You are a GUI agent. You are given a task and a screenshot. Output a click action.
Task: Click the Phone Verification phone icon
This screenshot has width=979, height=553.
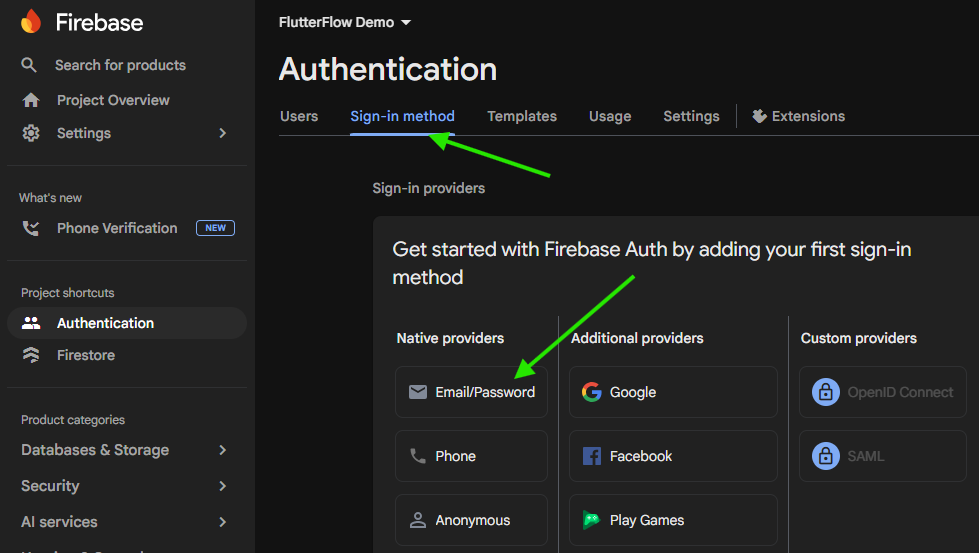[x=31, y=228]
